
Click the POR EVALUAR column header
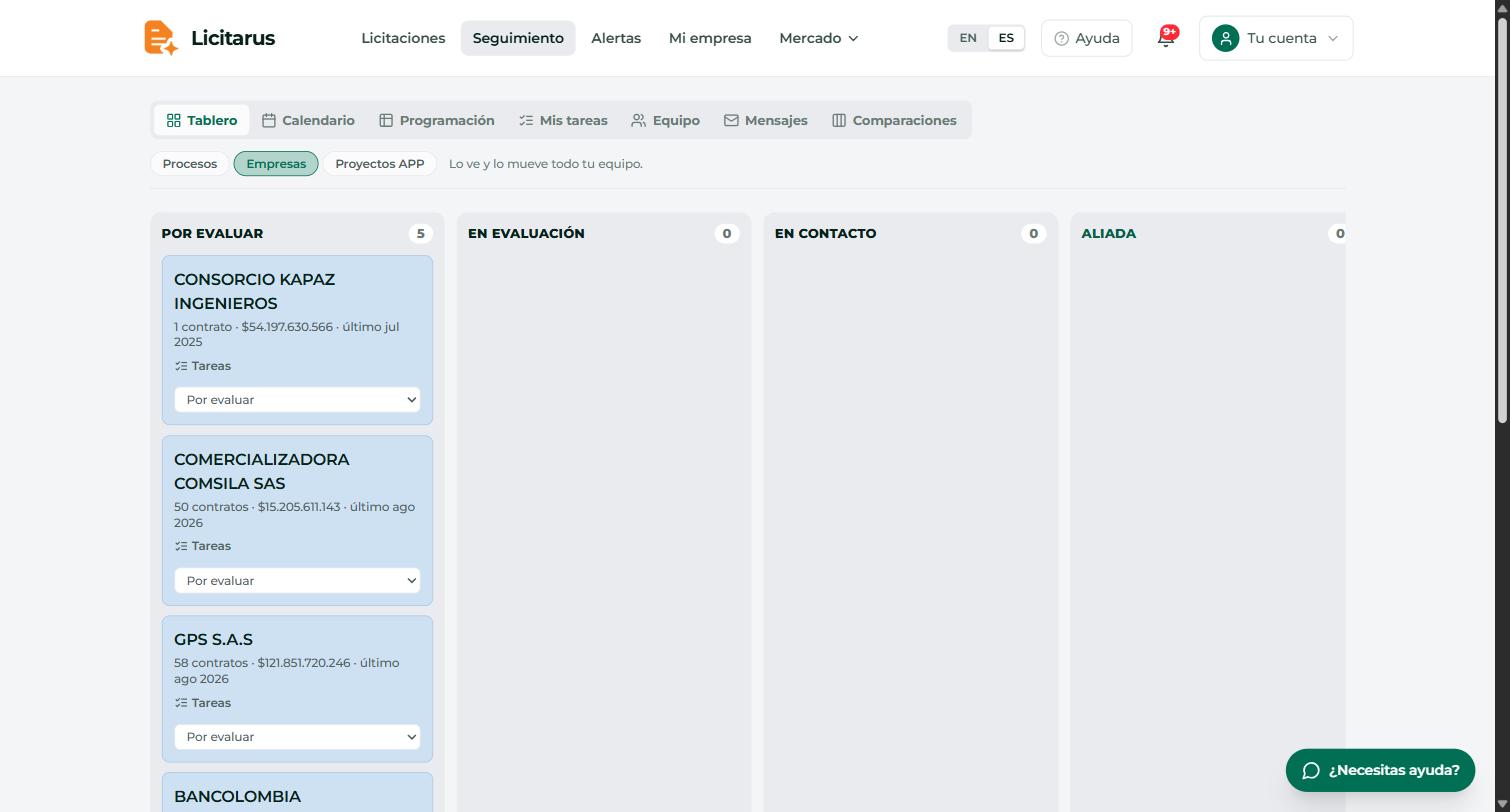(x=212, y=233)
